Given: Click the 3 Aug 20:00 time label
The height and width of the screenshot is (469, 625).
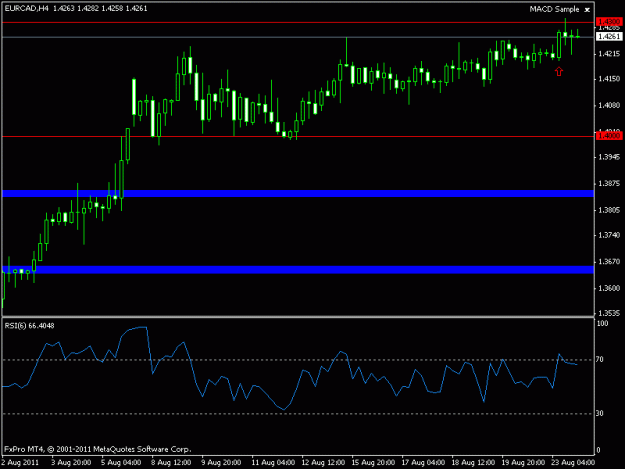Looking at the screenshot, I should pos(71,462).
